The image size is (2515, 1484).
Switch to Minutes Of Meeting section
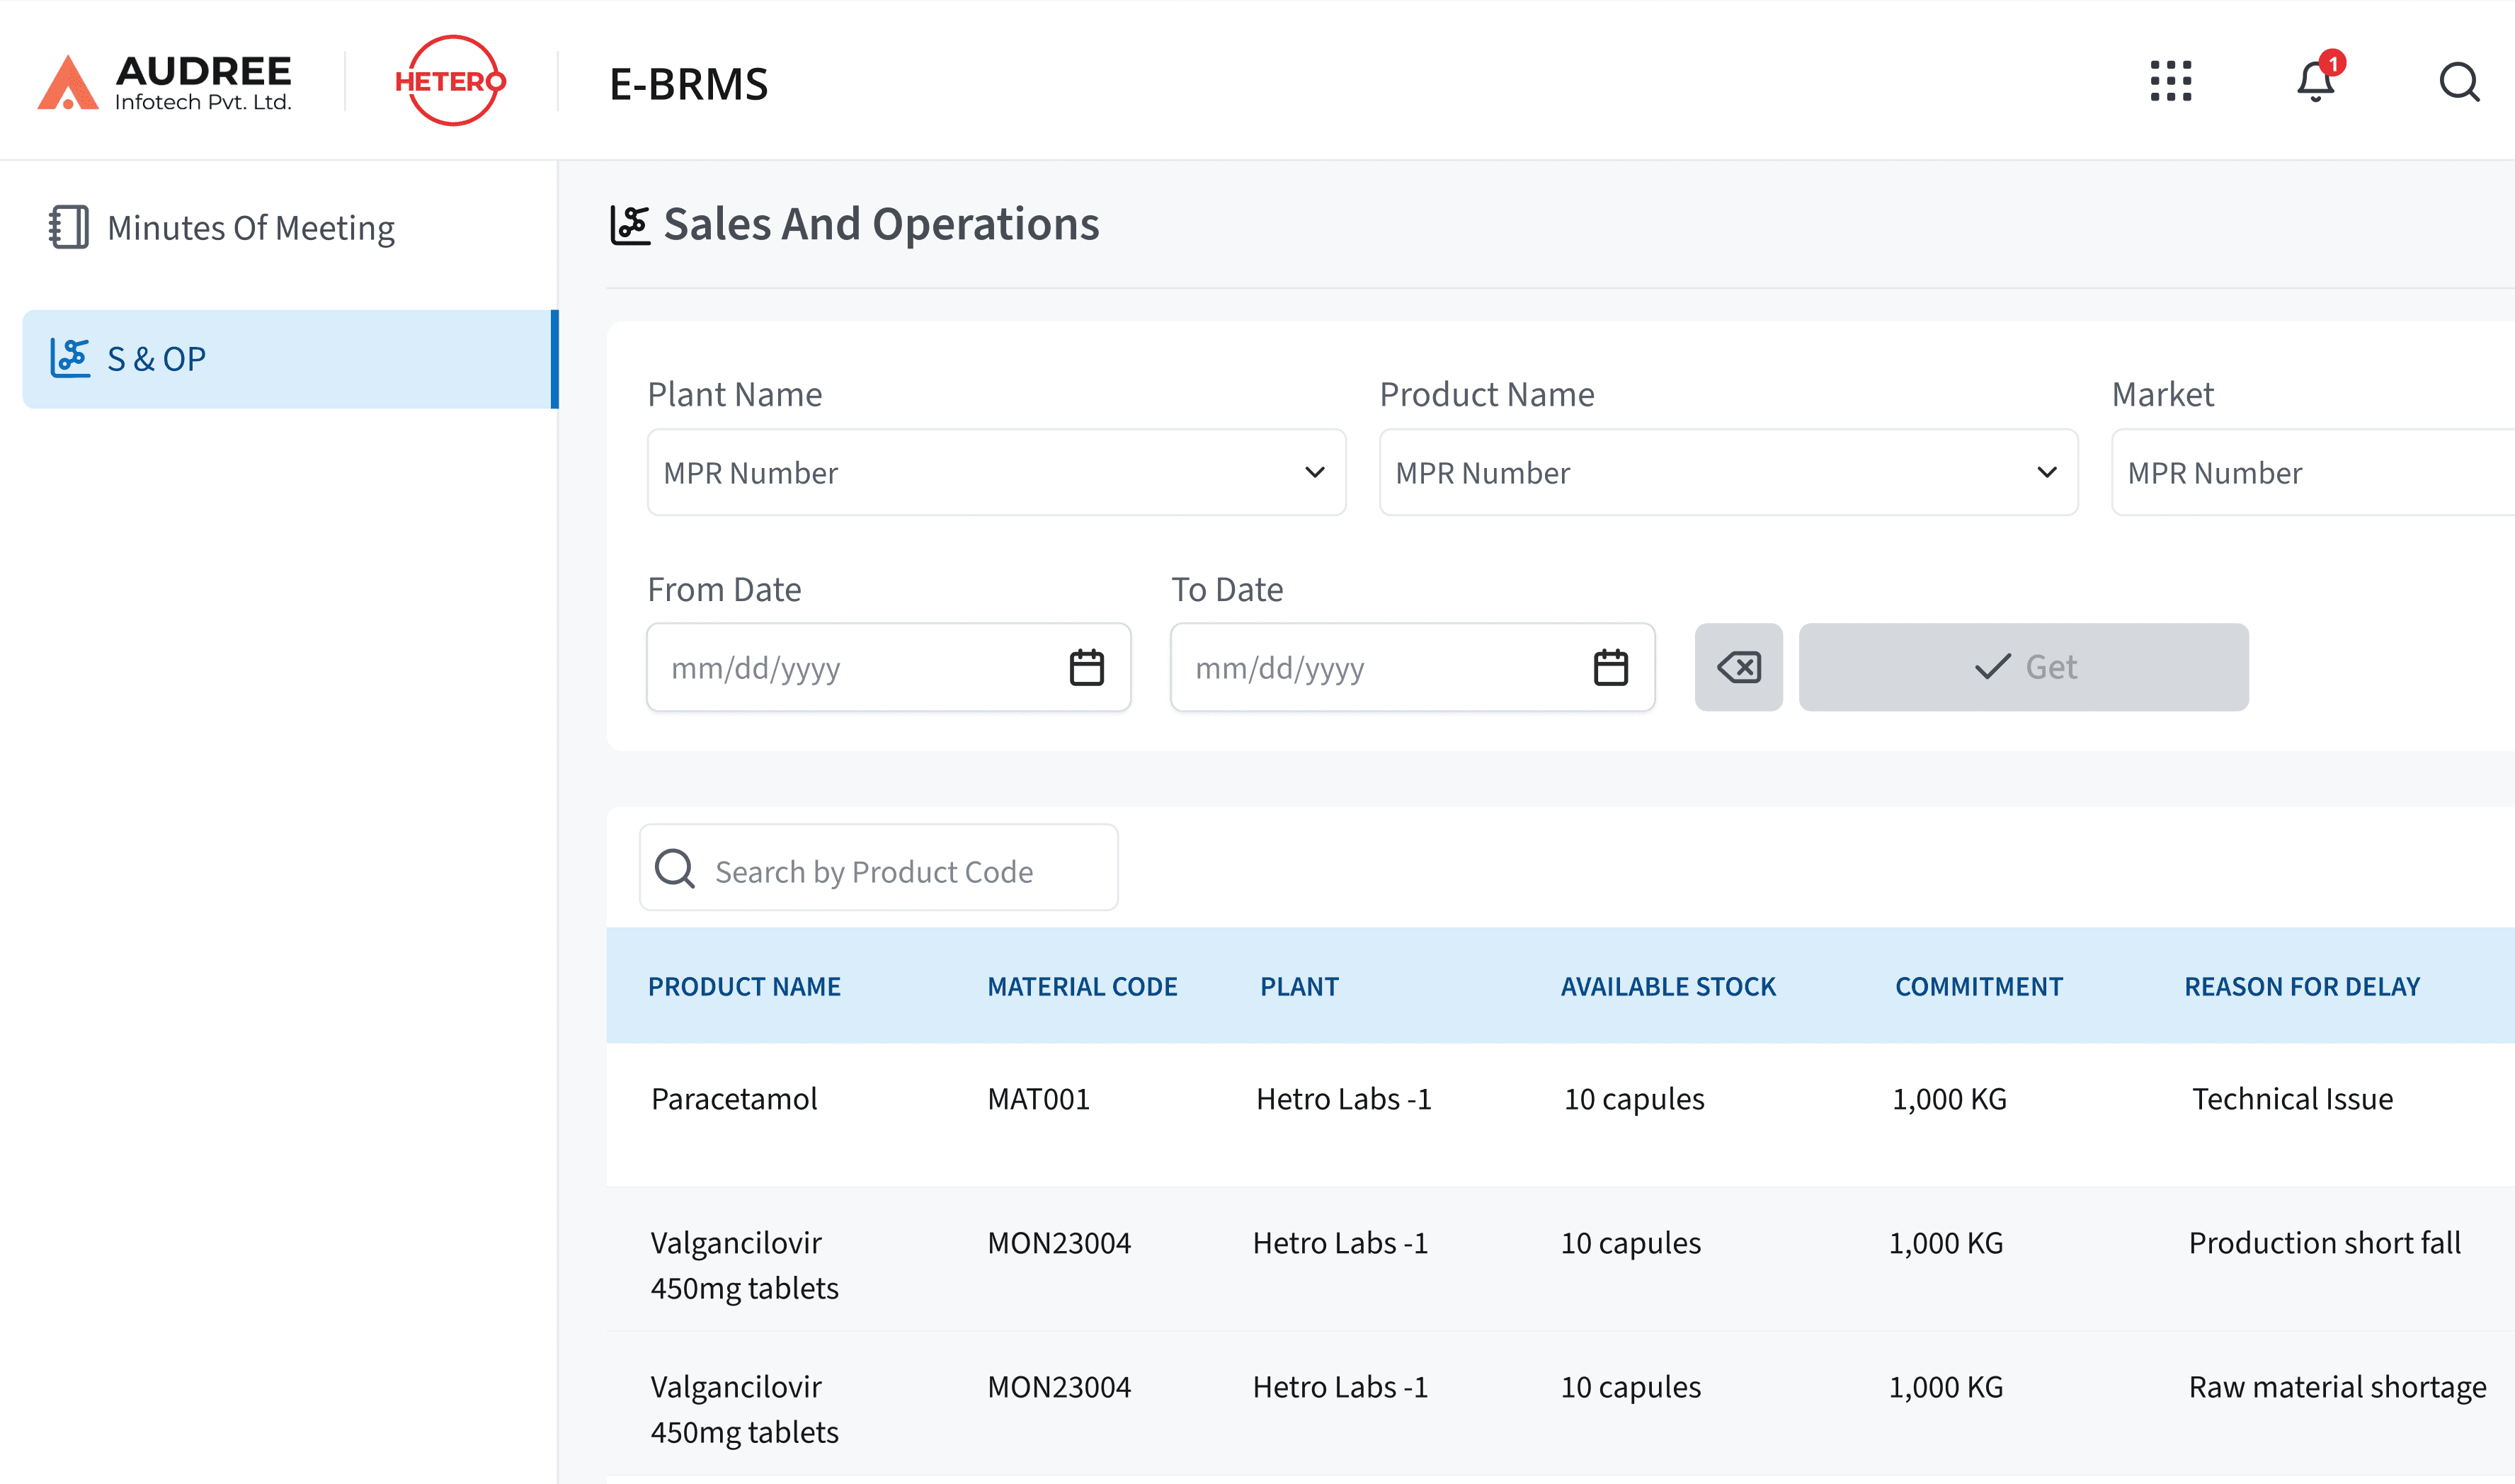pos(250,227)
